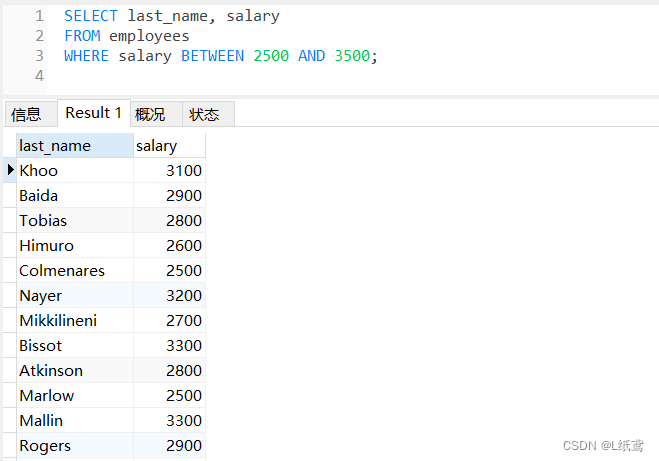Select the last_name column header
The width and height of the screenshot is (659, 461).
coord(75,145)
